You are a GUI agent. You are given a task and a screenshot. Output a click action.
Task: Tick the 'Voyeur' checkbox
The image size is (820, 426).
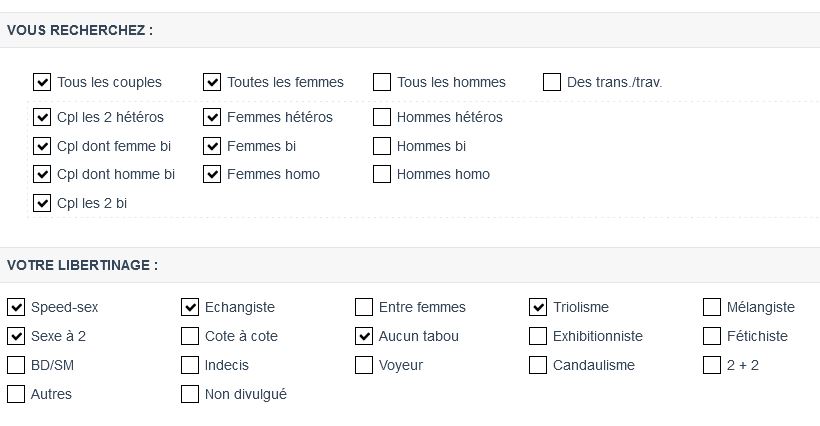(364, 365)
